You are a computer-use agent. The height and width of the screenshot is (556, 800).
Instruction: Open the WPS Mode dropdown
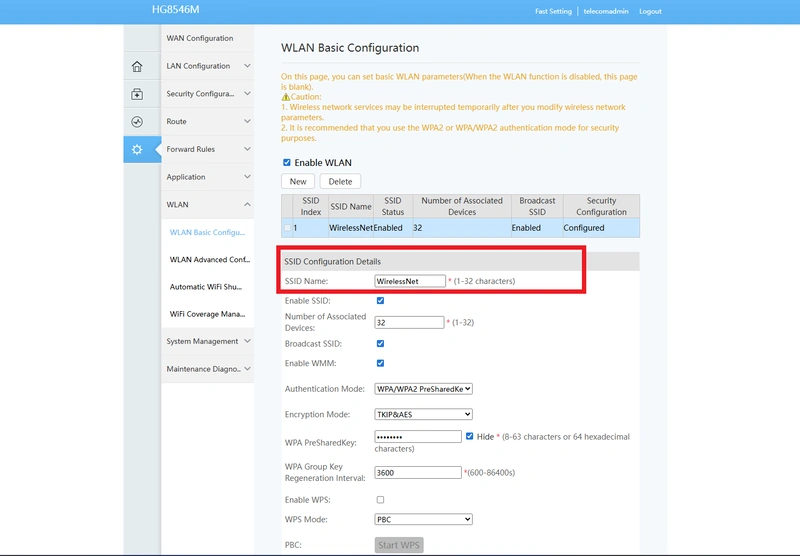[x=423, y=520]
